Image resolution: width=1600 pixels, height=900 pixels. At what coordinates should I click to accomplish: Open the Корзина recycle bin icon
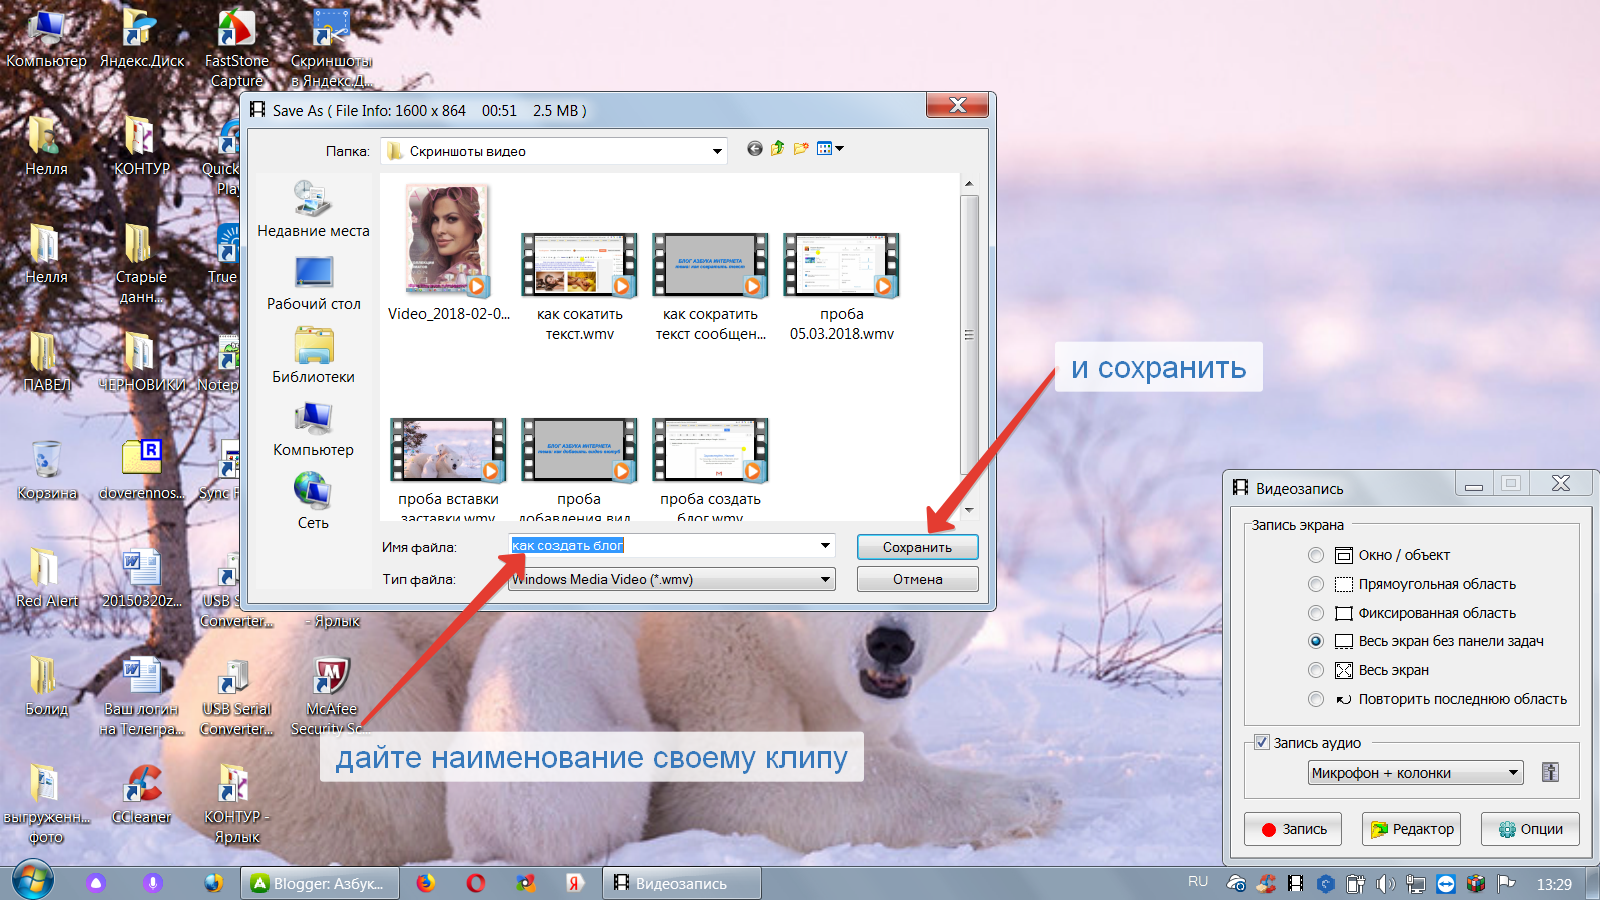[46, 470]
